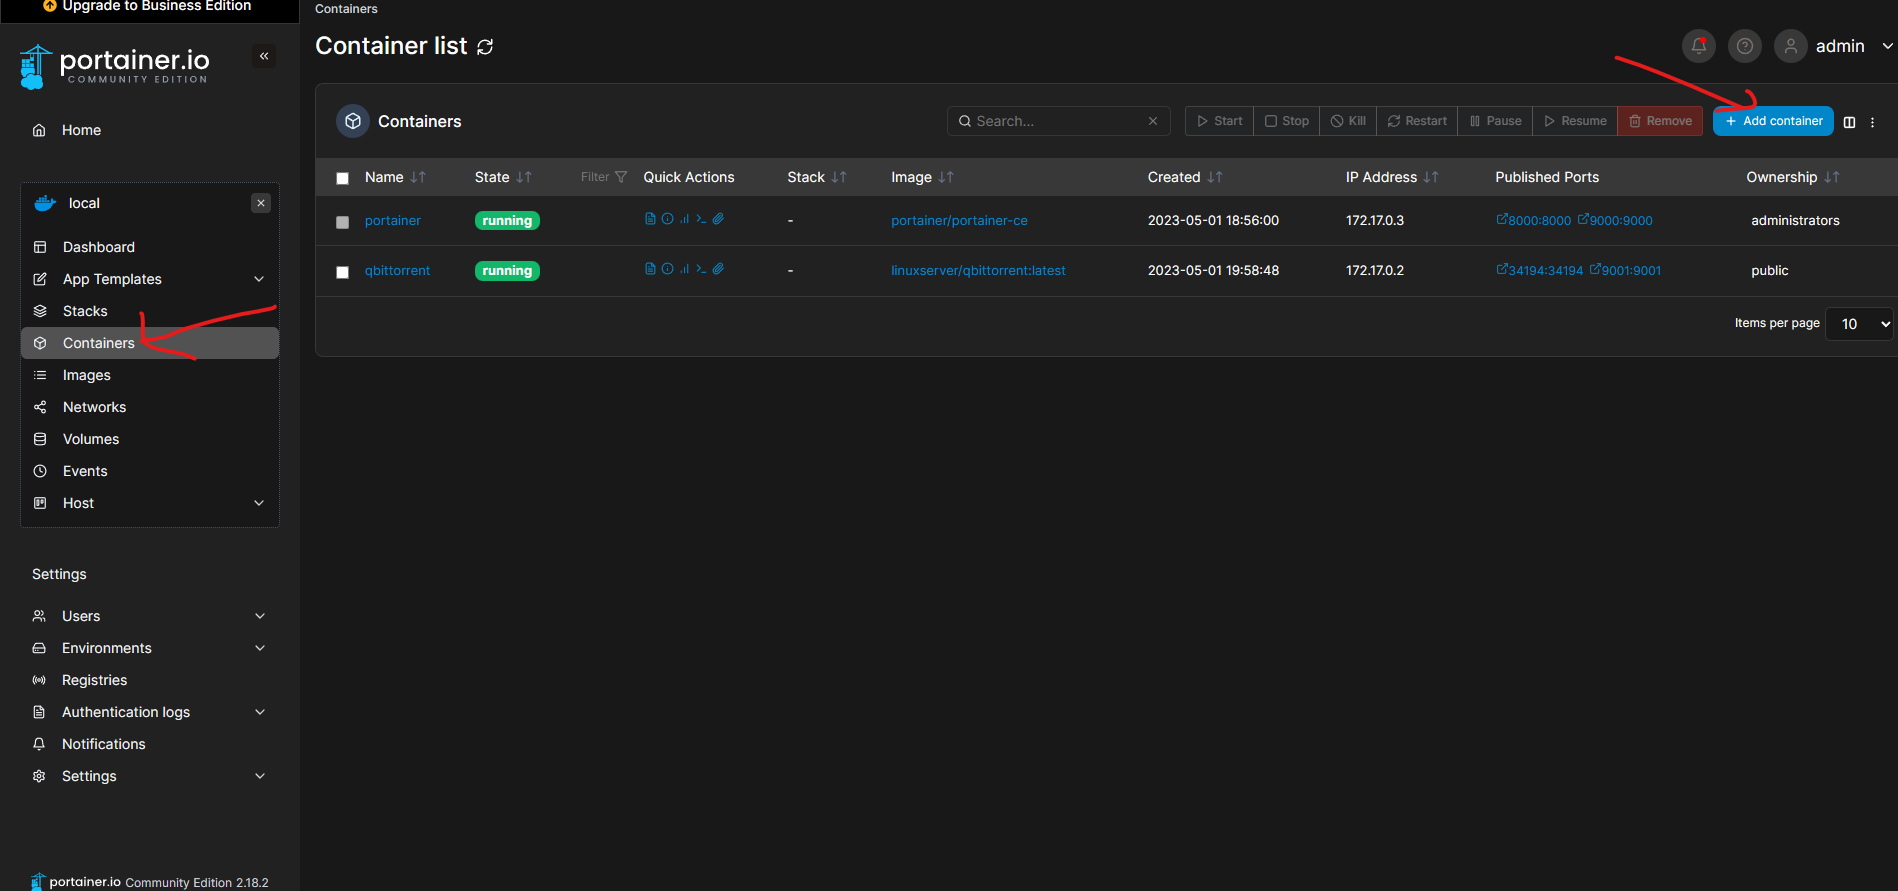1898x891 pixels.
Task: Expand the Authentication logs submenu
Action: coord(260,712)
